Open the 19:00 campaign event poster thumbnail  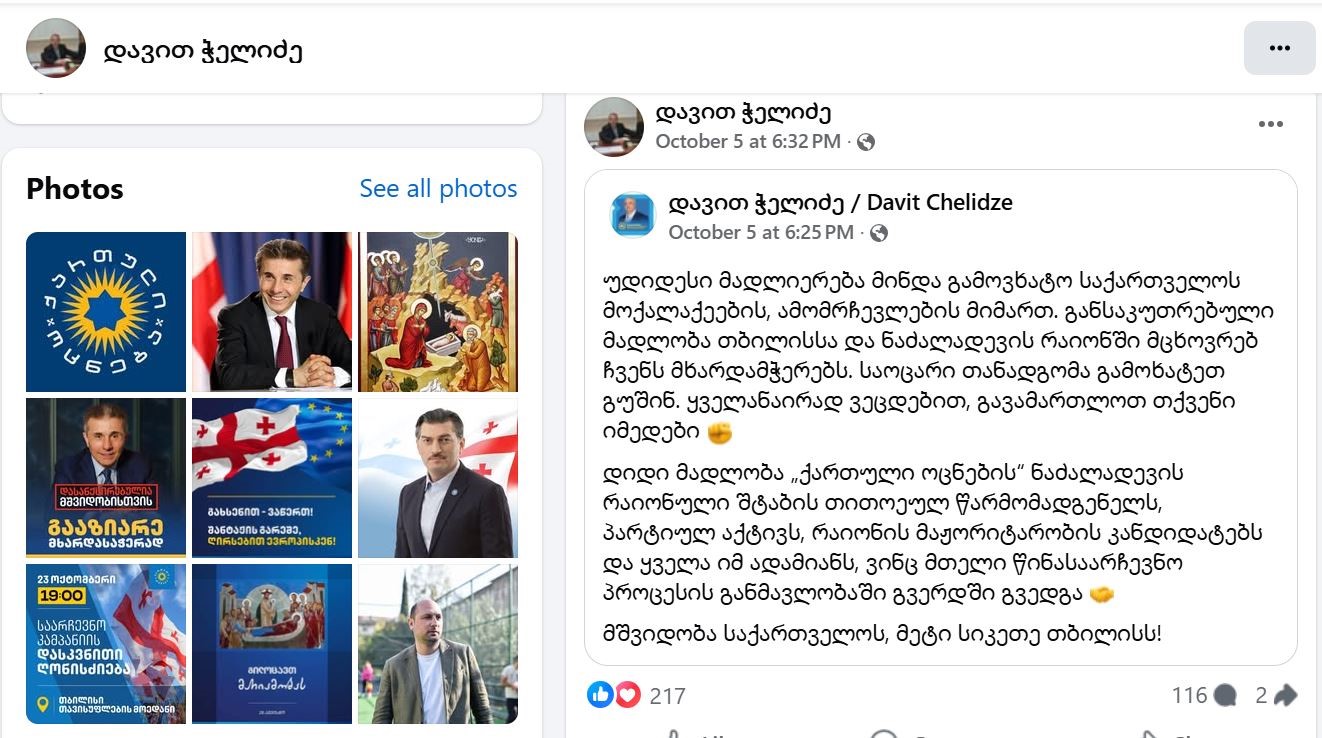pyautogui.click(x=106, y=644)
